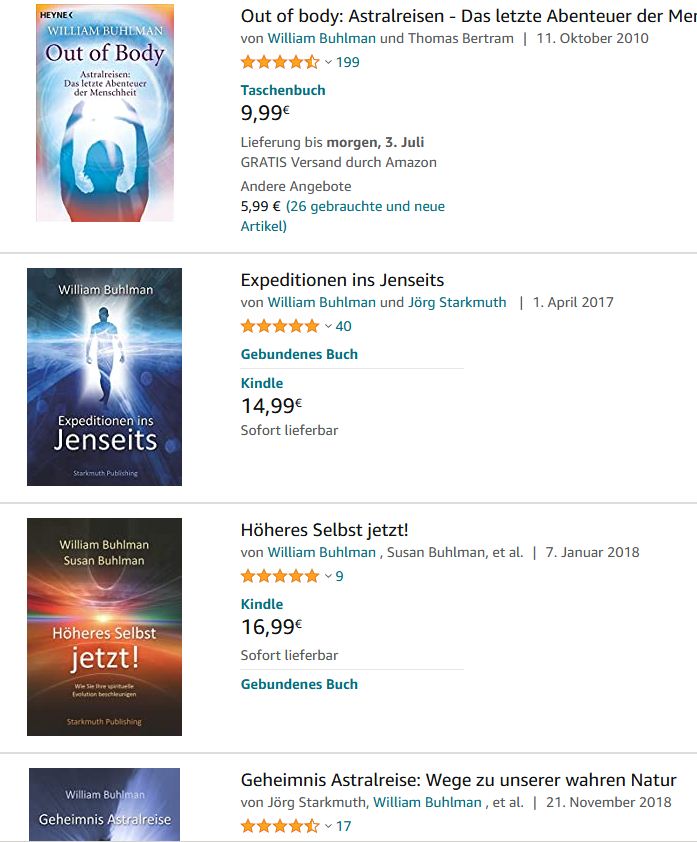This screenshot has height=842, width=697.
Task: Expand rating breakdown next to 40 reviews
Action: pos(328,326)
